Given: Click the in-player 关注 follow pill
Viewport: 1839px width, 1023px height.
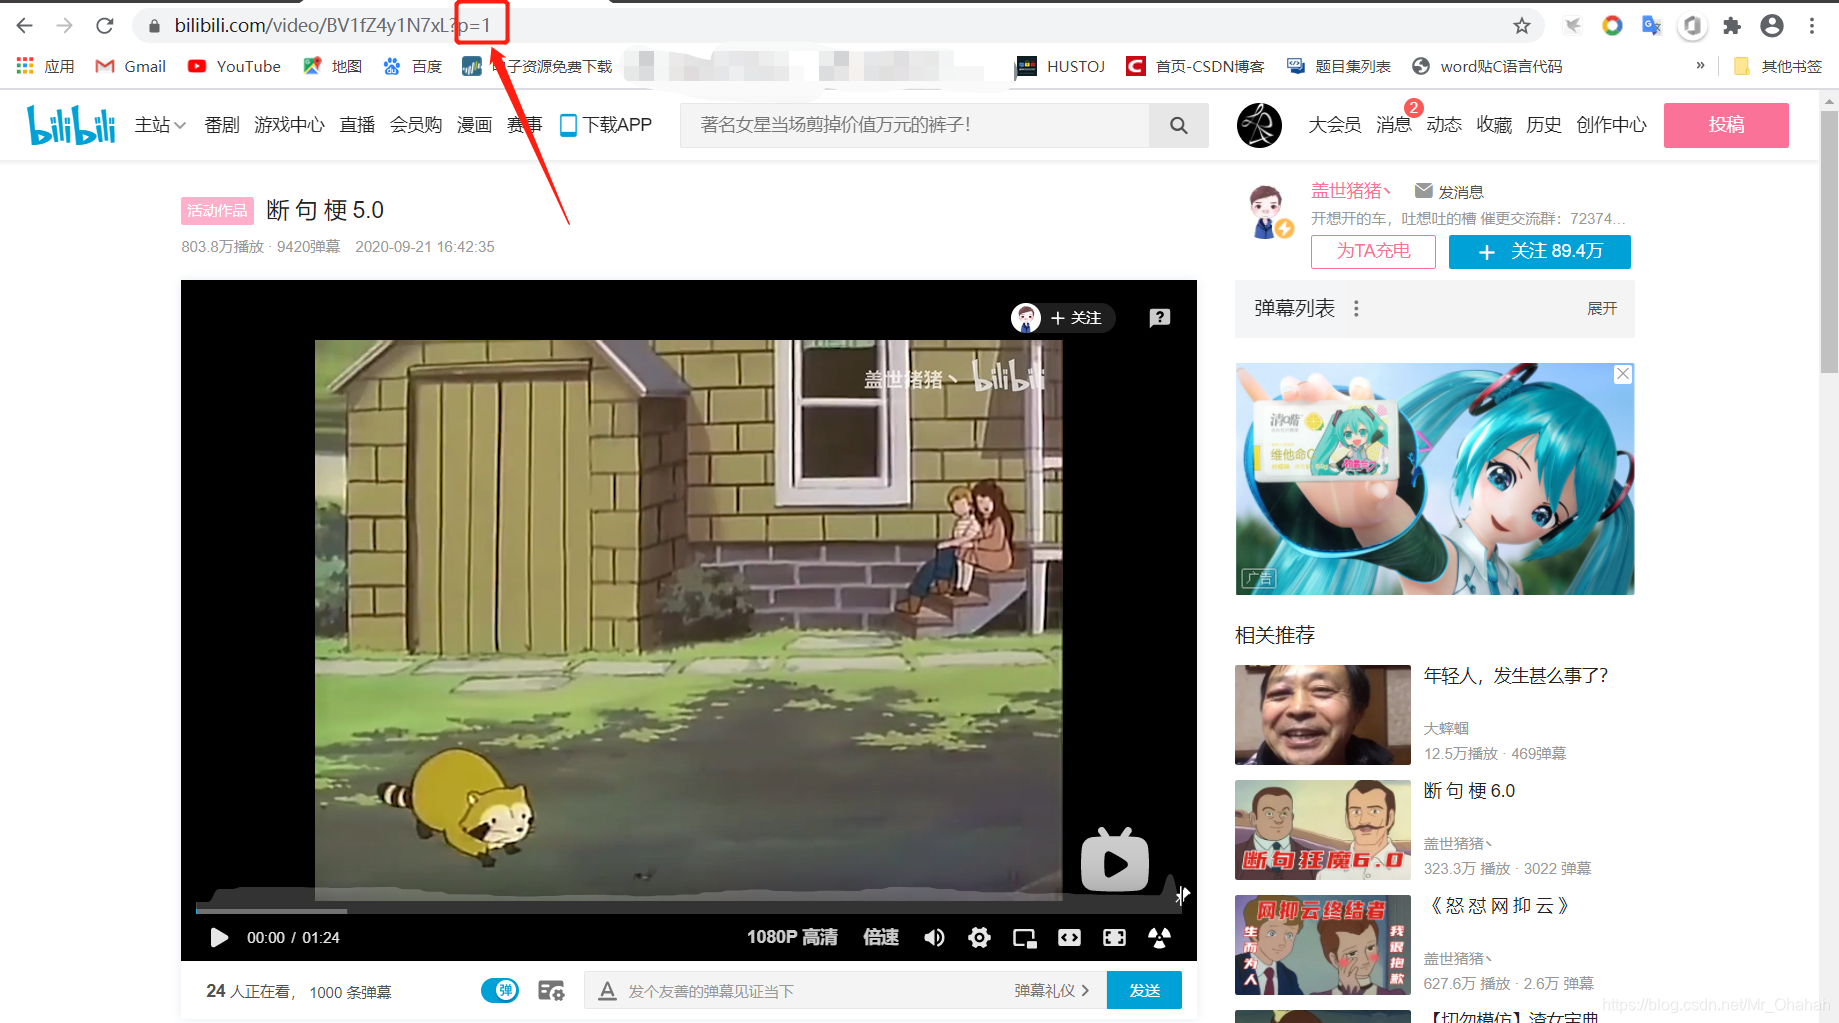Looking at the screenshot, I should [x=1063, y=318].
